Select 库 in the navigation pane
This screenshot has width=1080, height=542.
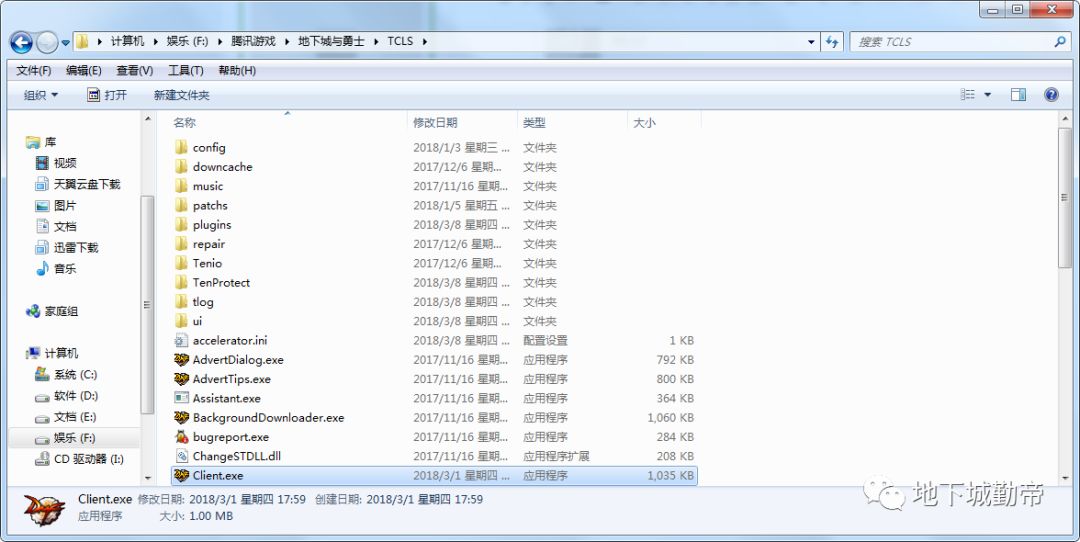[43, 142]
